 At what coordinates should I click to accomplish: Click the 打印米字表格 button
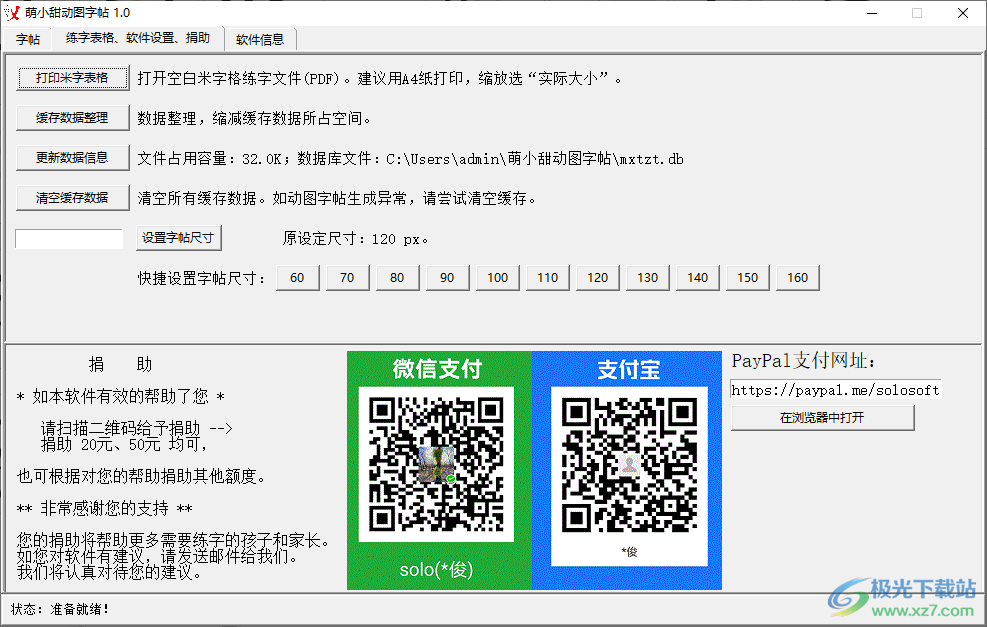(72, 78)
